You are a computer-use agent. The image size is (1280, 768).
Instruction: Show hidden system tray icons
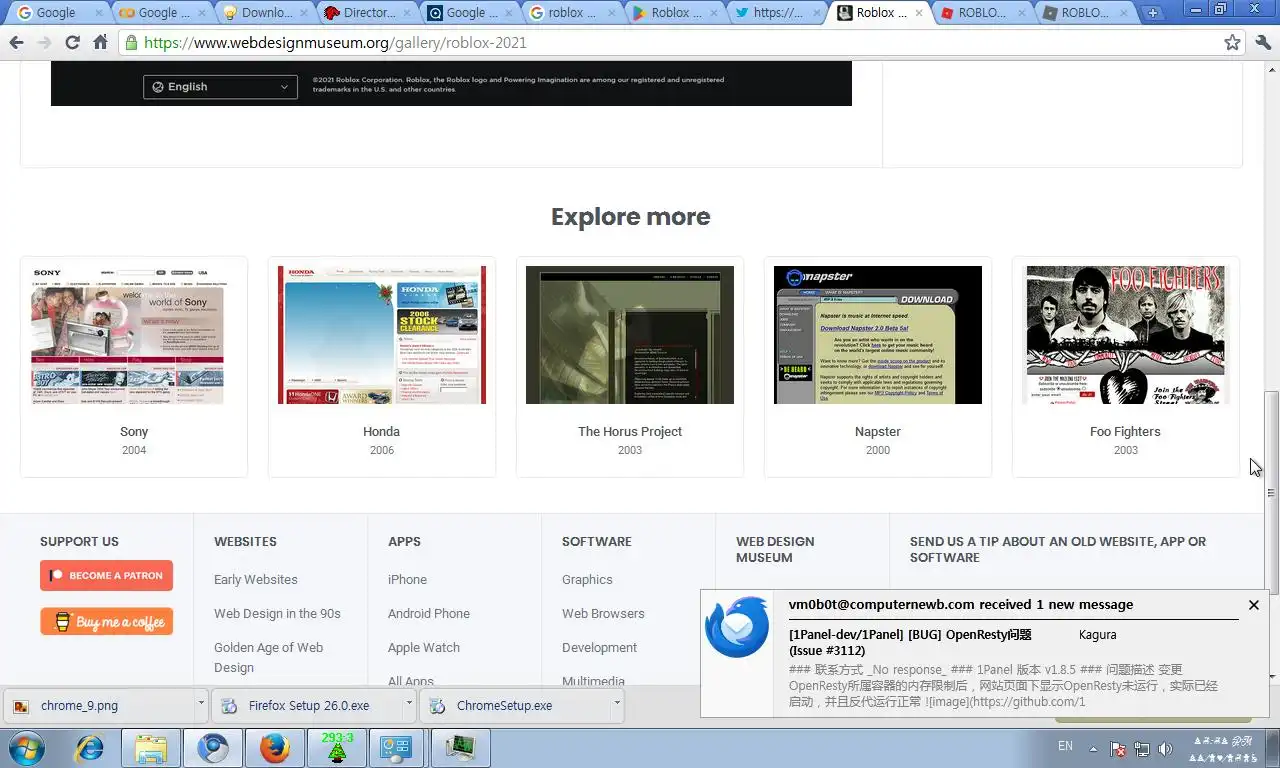(1093, 749)
